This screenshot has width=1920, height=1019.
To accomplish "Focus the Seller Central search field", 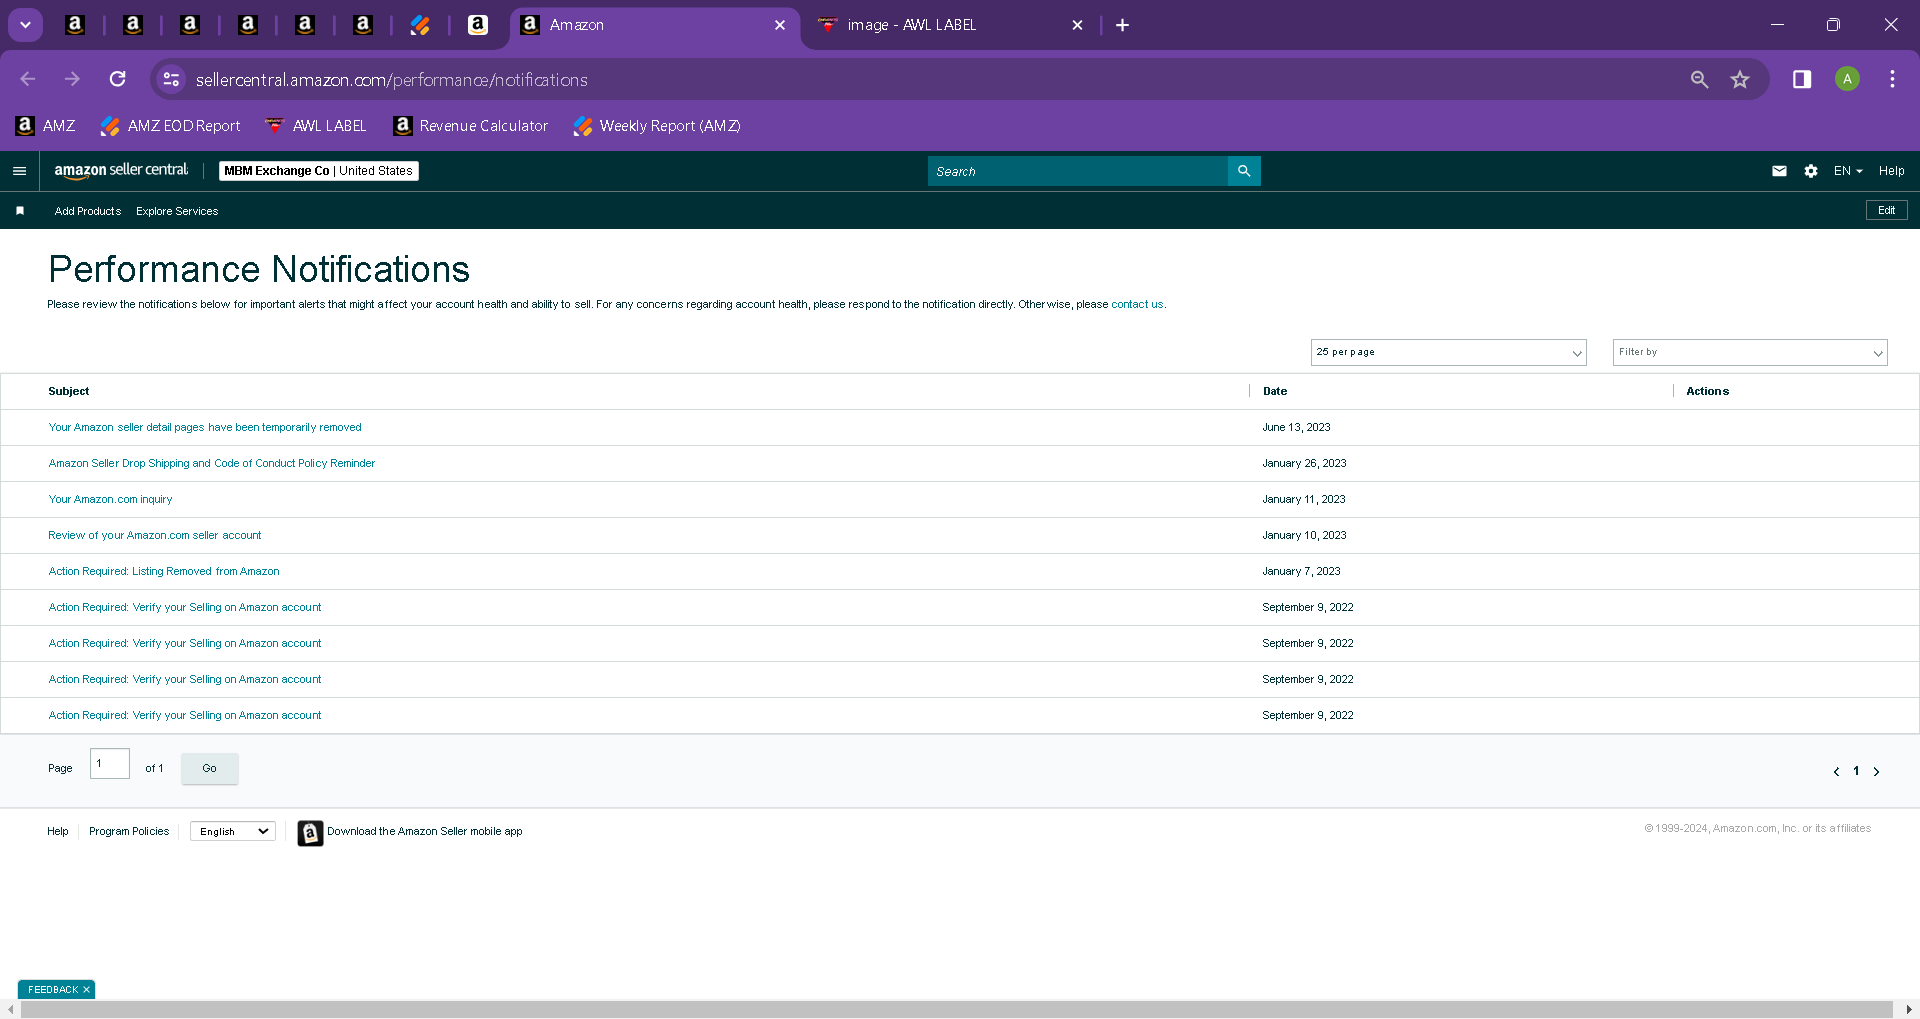I will (1077, 171).
